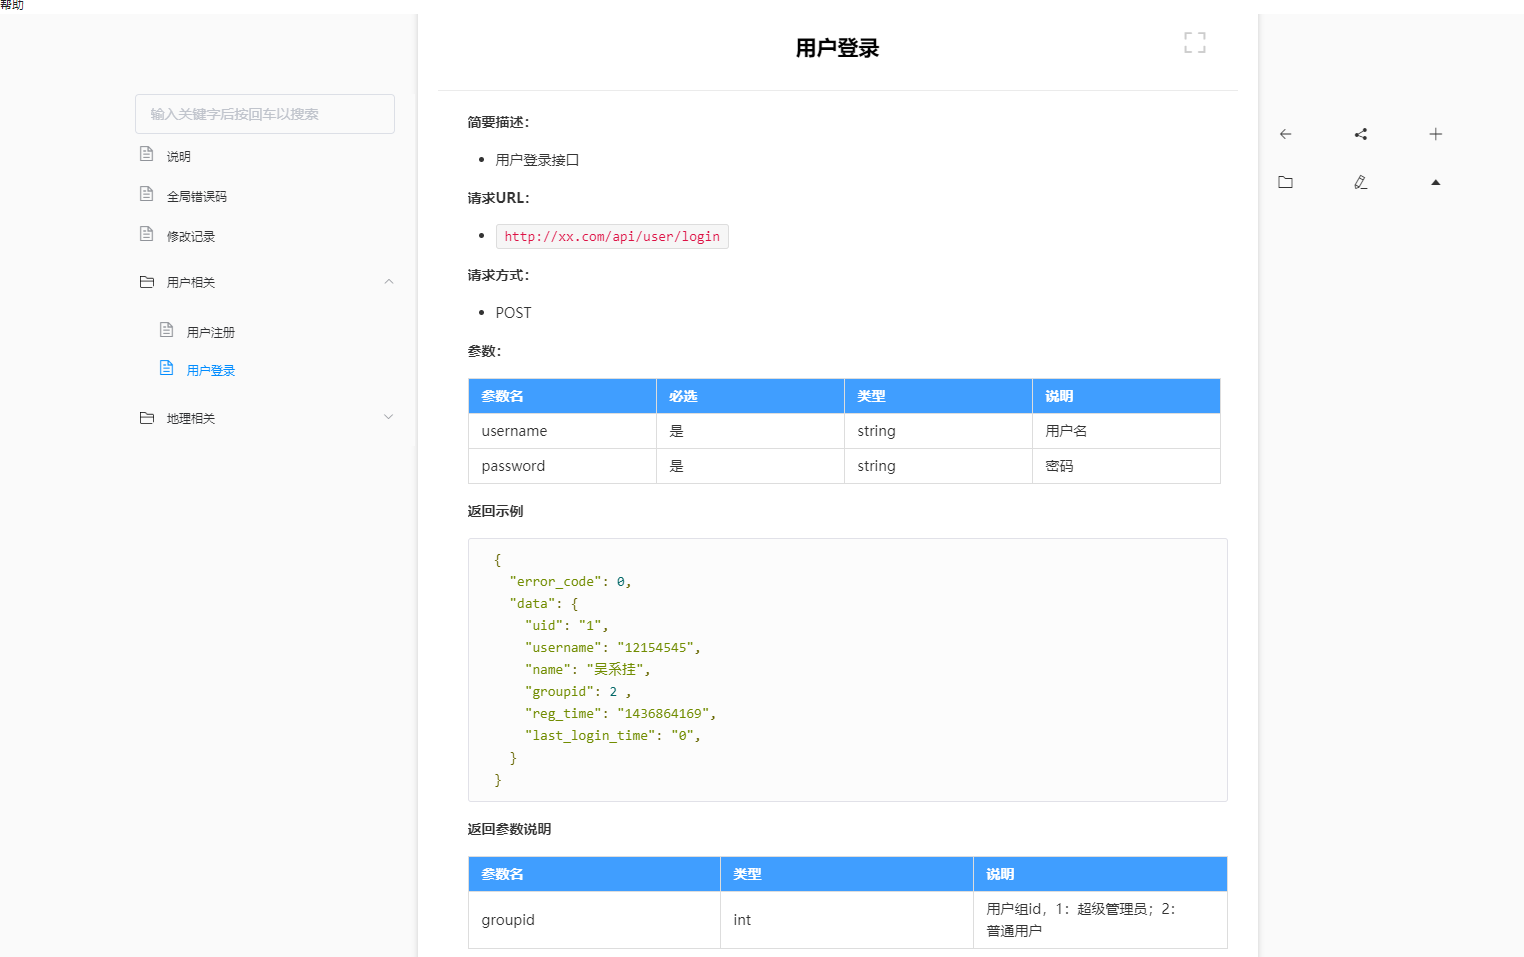Open the 全局错误码 page
This screenshot has height=957, width=1524.
[197, 197]
